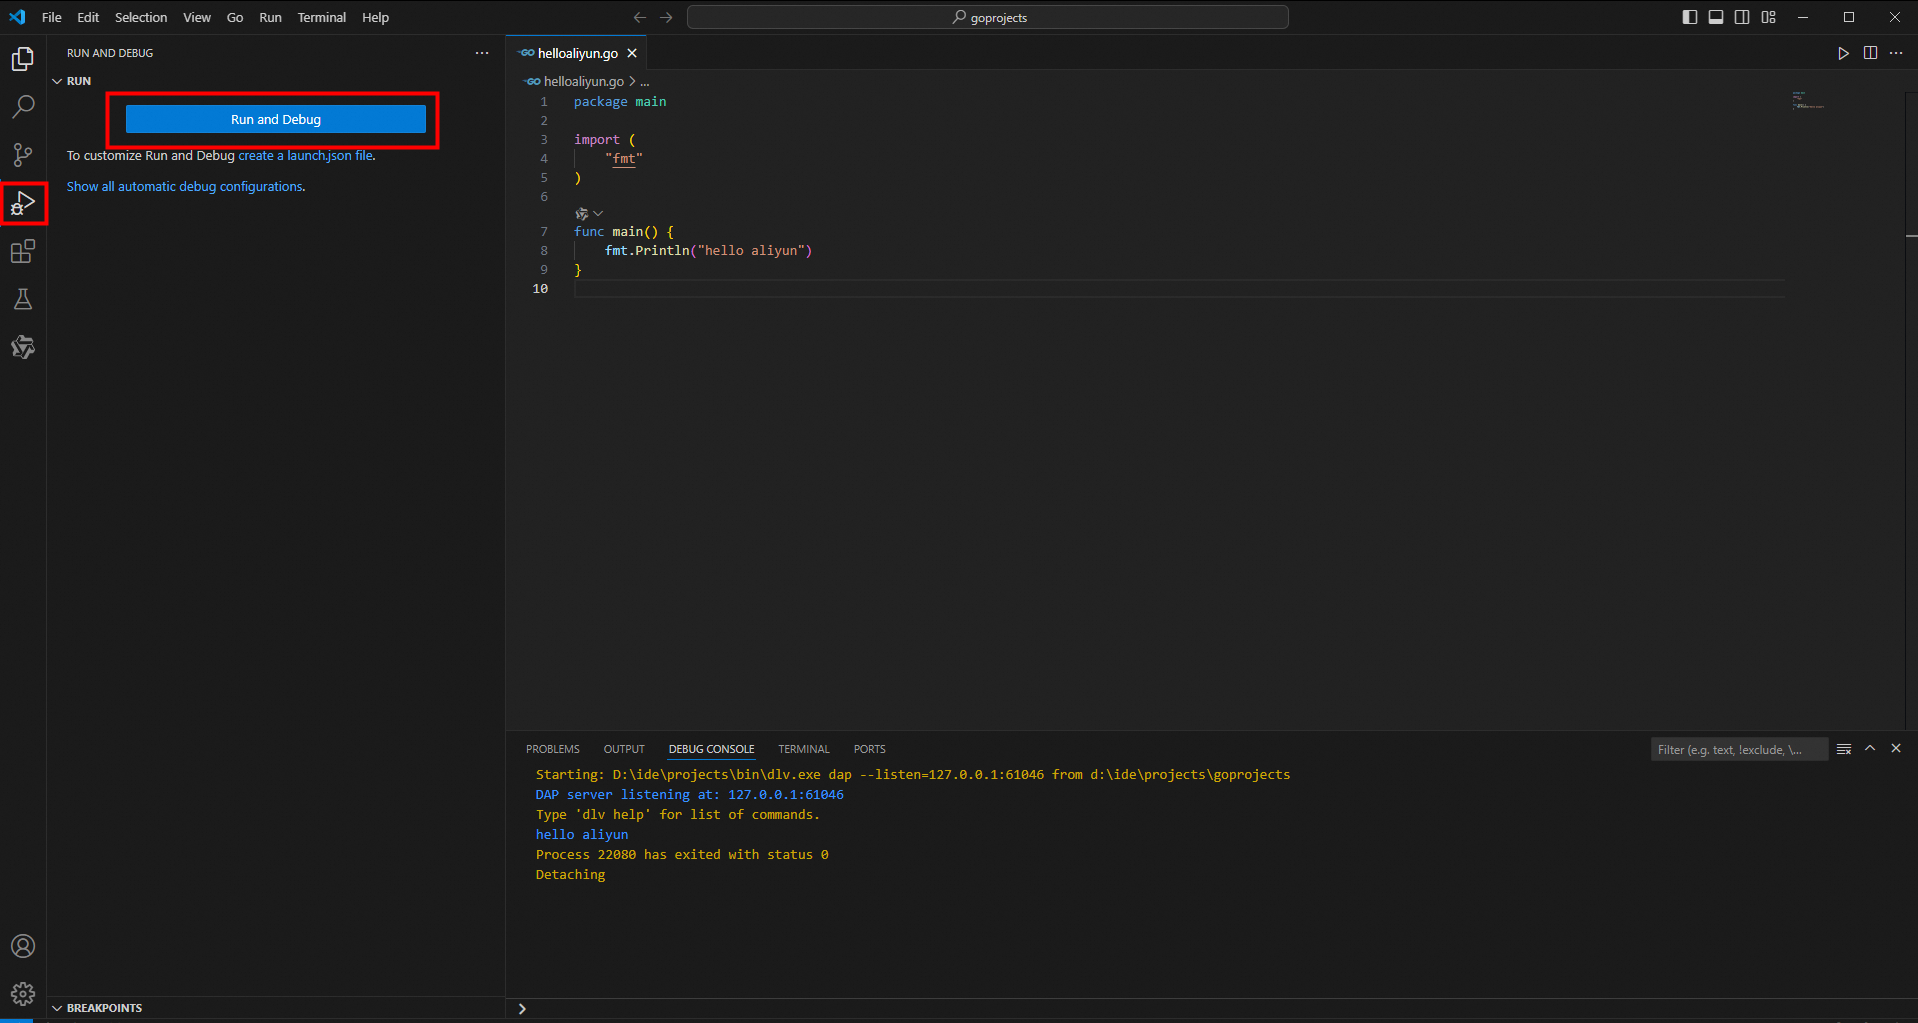Split the editor to the right
Screen dimensions: 1918x1023
pos(1870,53)
